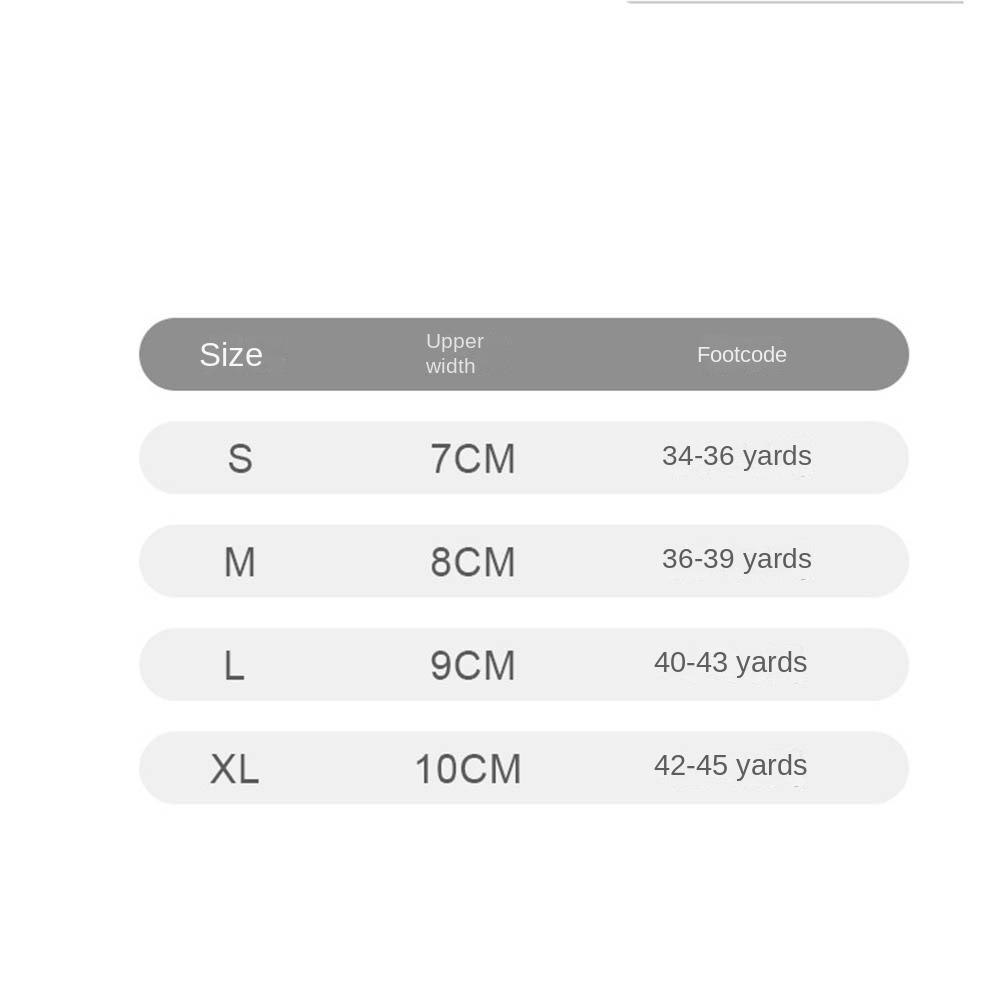
Task: Click the 8CM width value
Action: coord(473,562)
